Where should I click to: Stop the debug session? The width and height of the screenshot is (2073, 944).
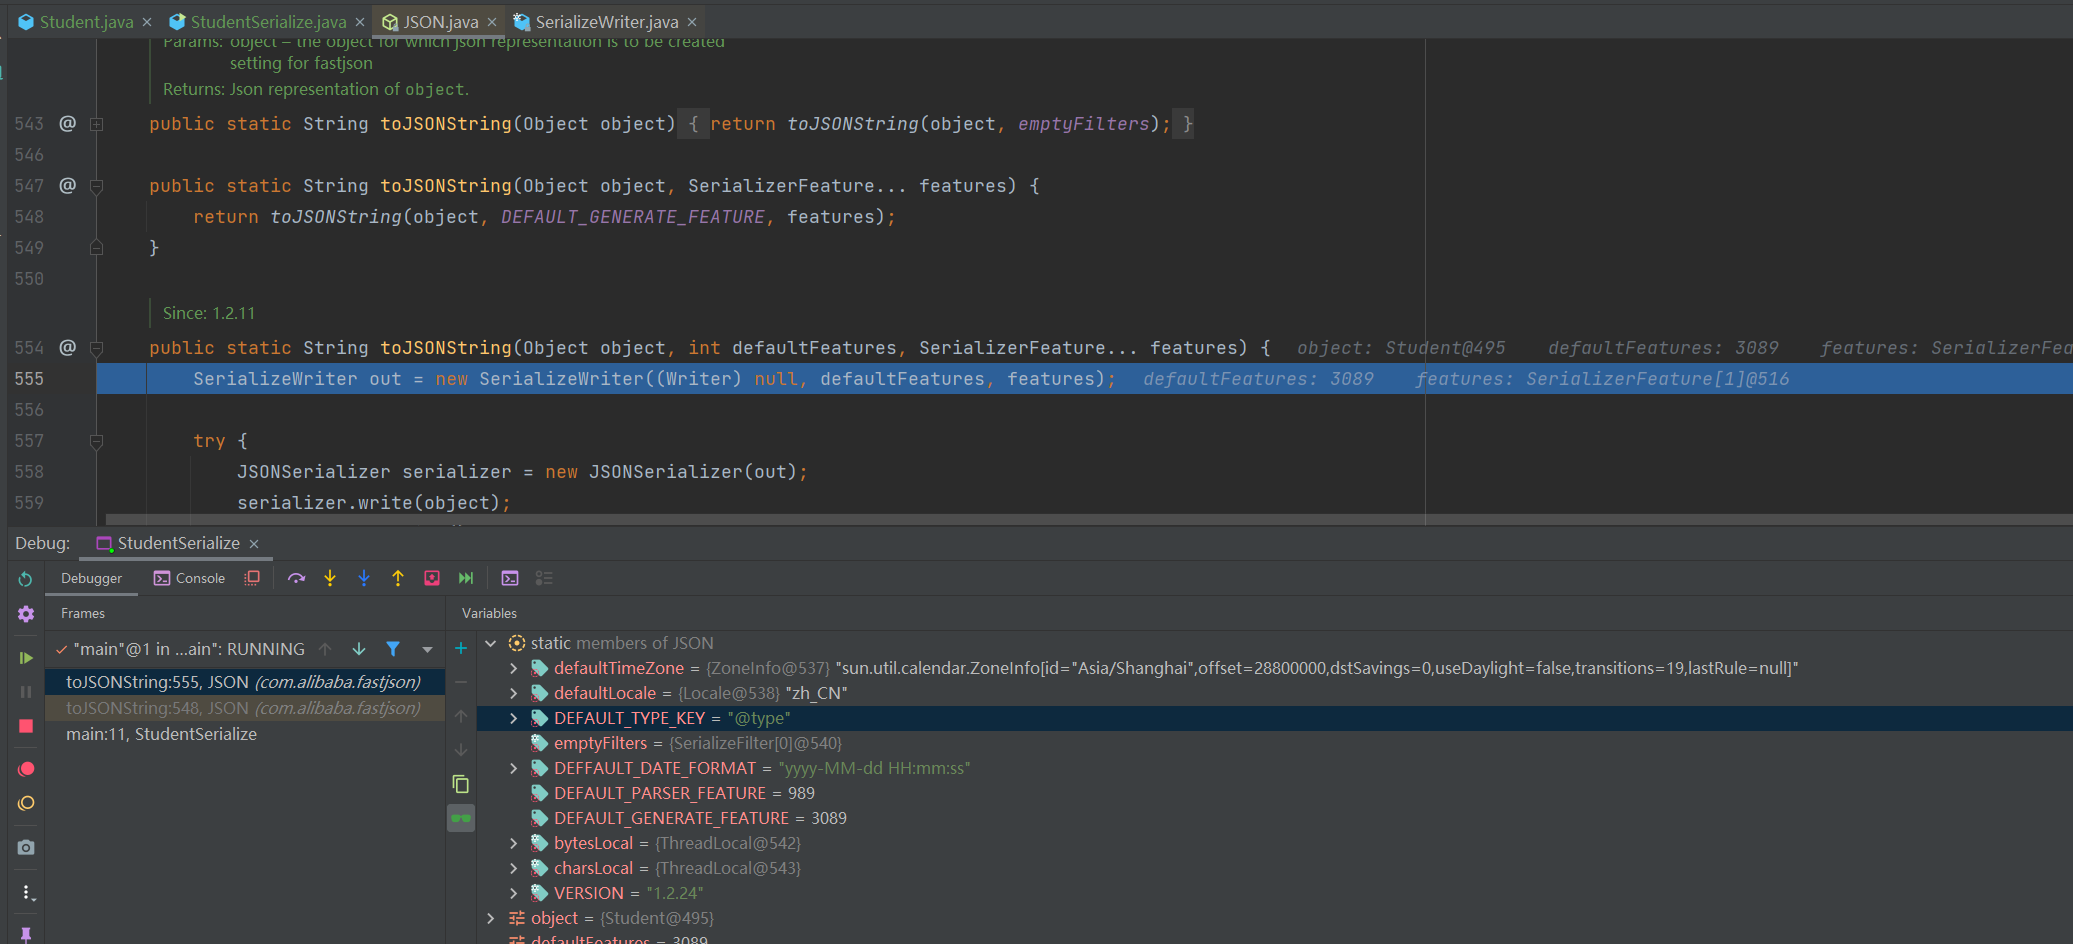[x=26, y=725]
